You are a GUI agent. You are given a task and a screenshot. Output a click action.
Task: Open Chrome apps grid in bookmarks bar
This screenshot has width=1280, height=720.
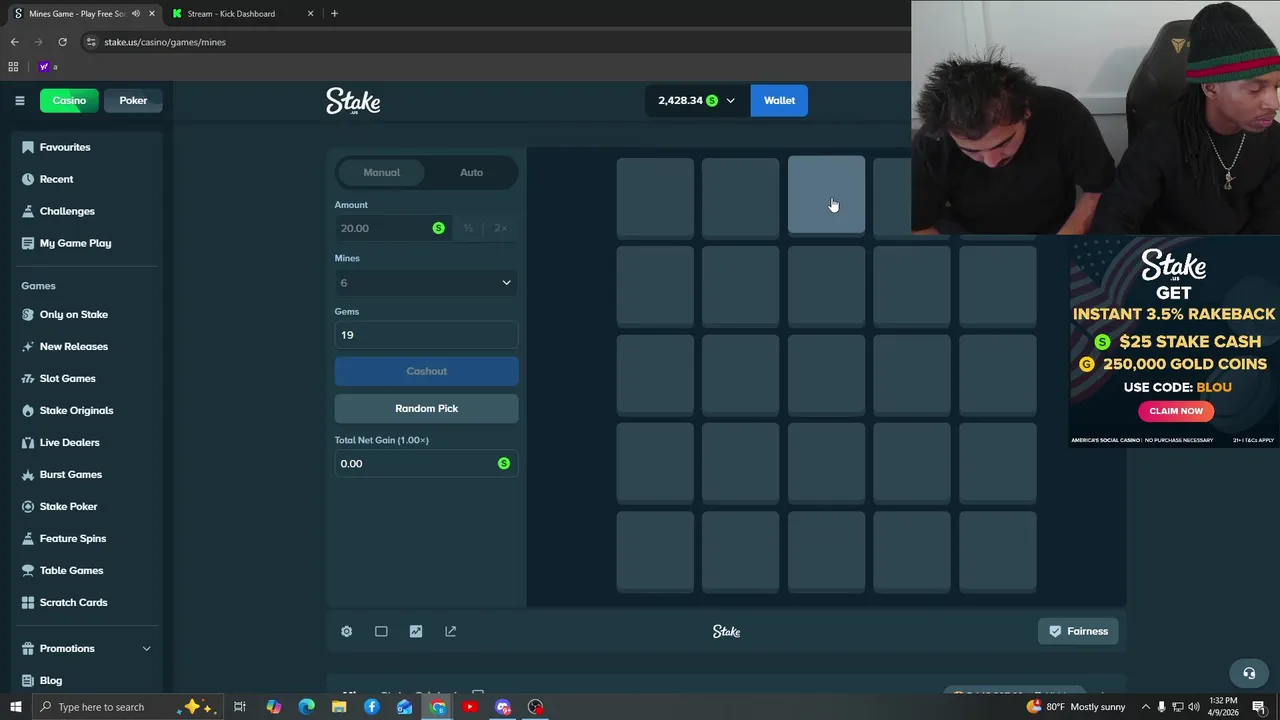tap(13, 67)
